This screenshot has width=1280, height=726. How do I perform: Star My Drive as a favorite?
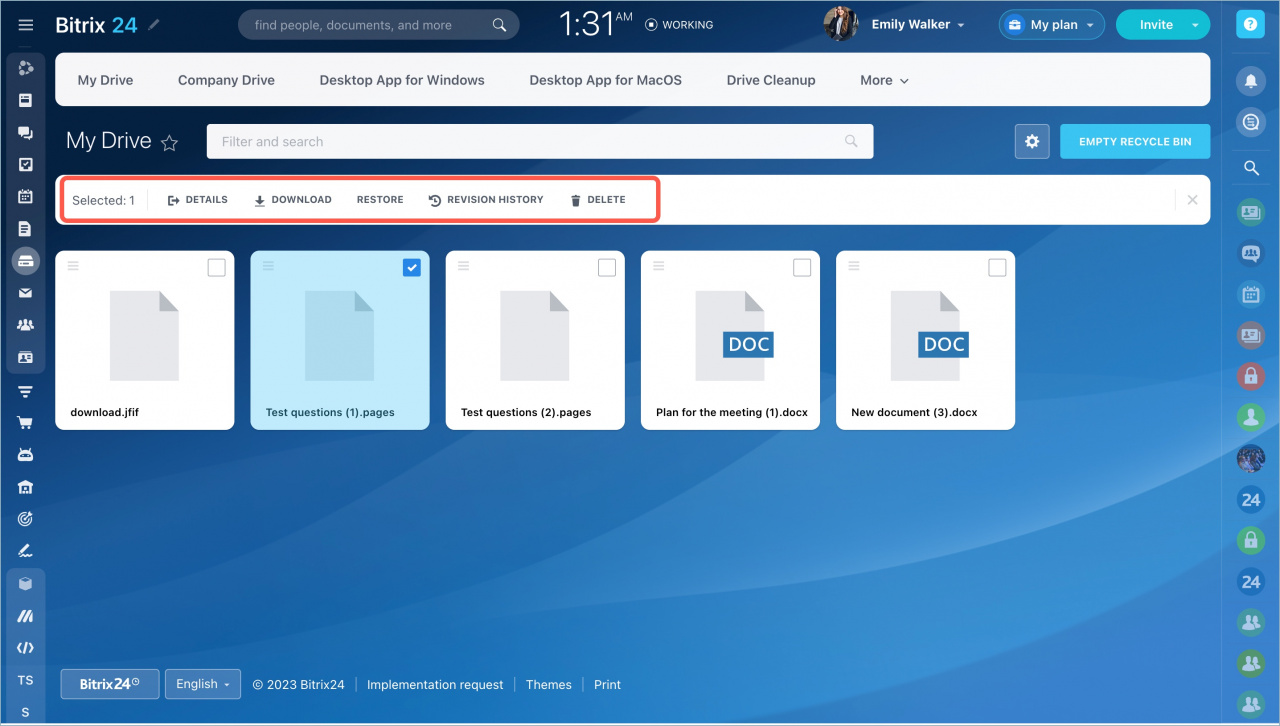click(x=170, y=143)
